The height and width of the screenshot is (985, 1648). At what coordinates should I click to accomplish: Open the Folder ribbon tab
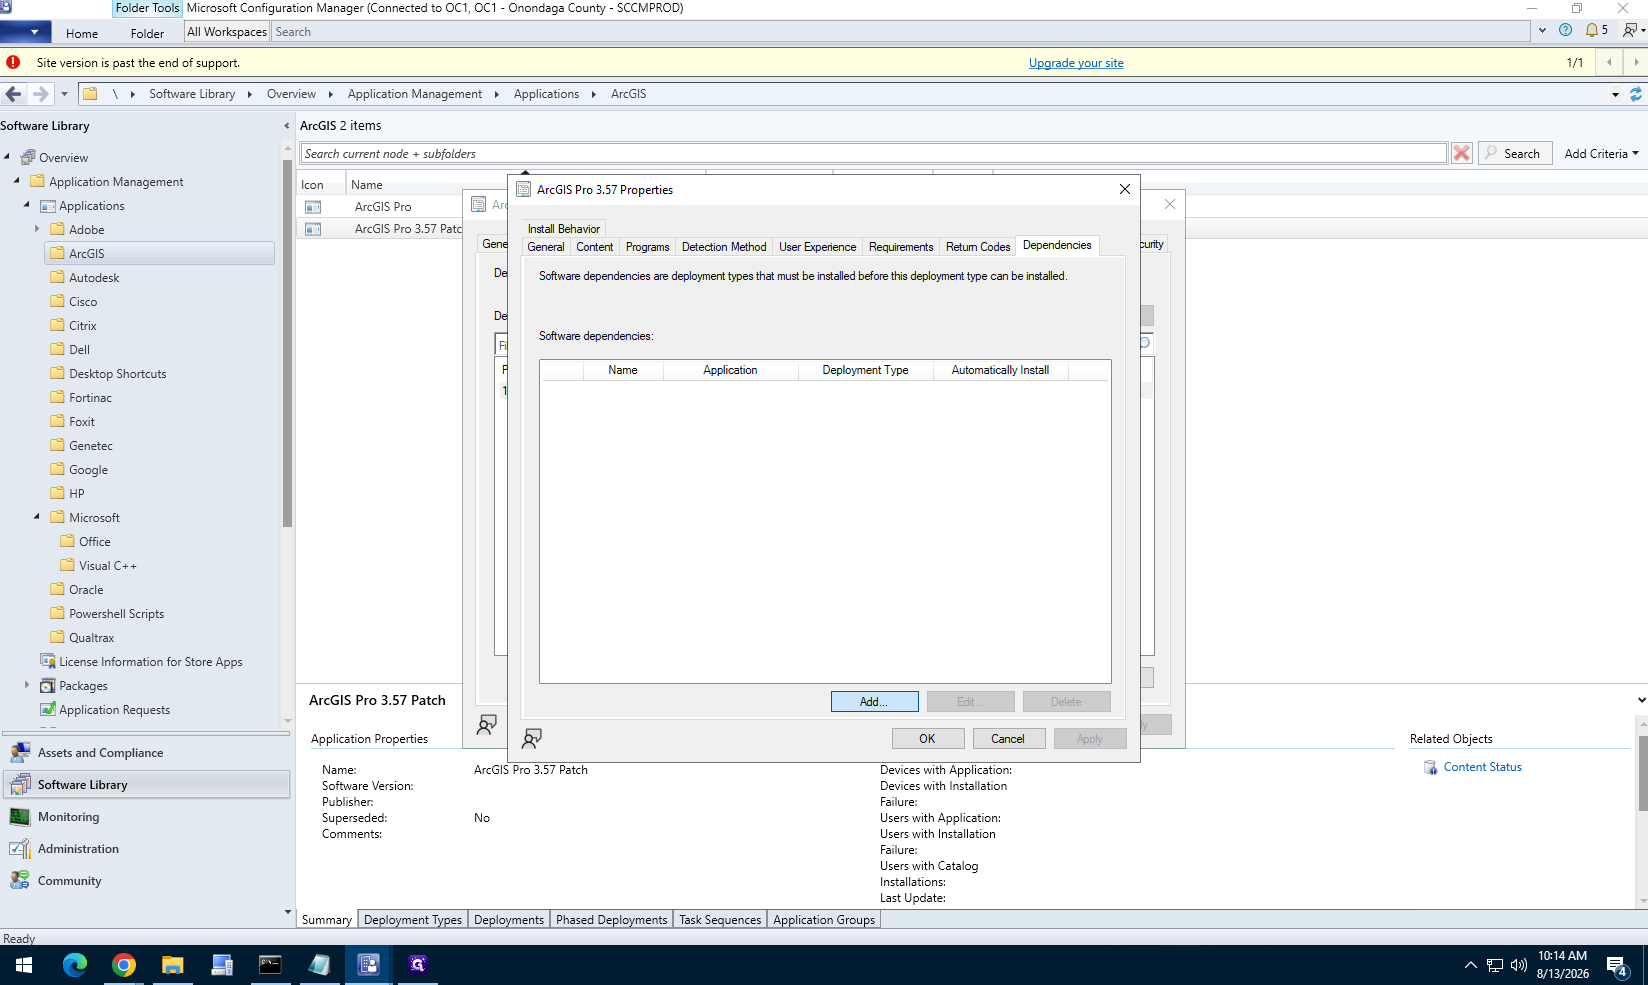pos(147,33)
